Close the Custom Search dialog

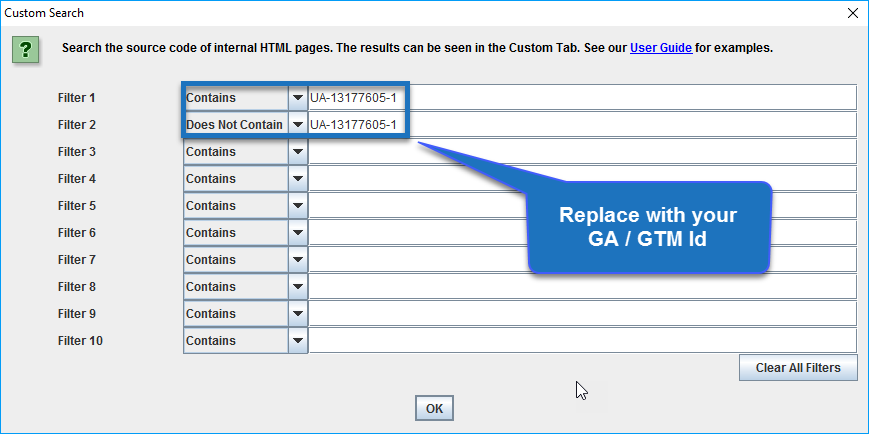click(853, 13)
